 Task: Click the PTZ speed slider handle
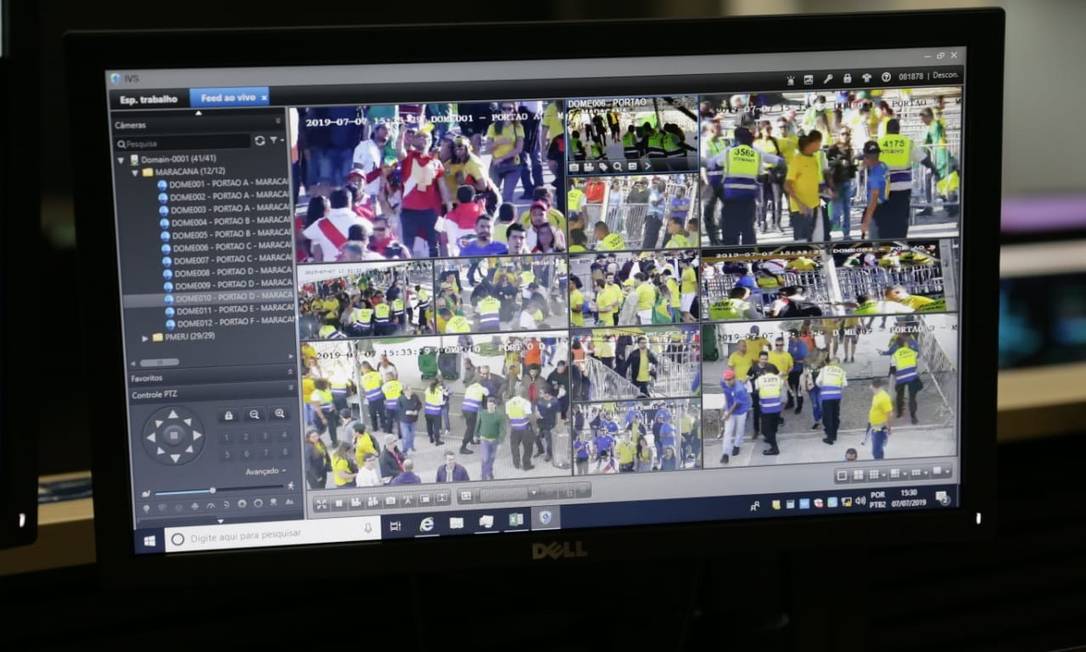point(212,491)
